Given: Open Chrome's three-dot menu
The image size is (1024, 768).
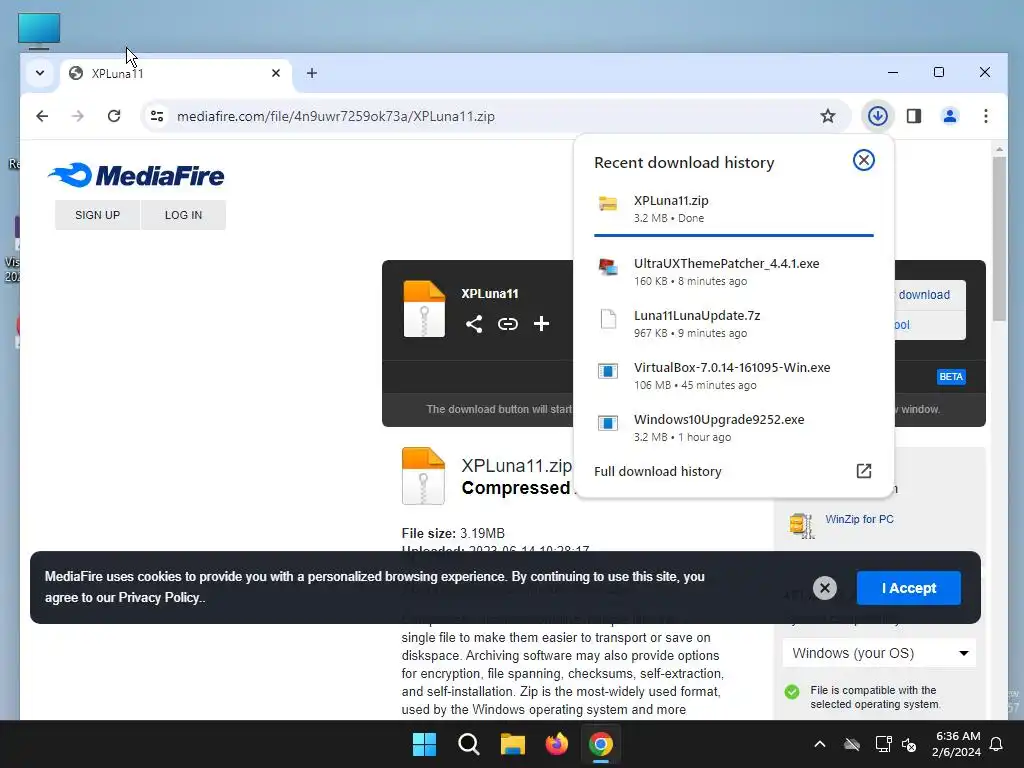Looking at the screenshot, I should click(x=985, y=116).
